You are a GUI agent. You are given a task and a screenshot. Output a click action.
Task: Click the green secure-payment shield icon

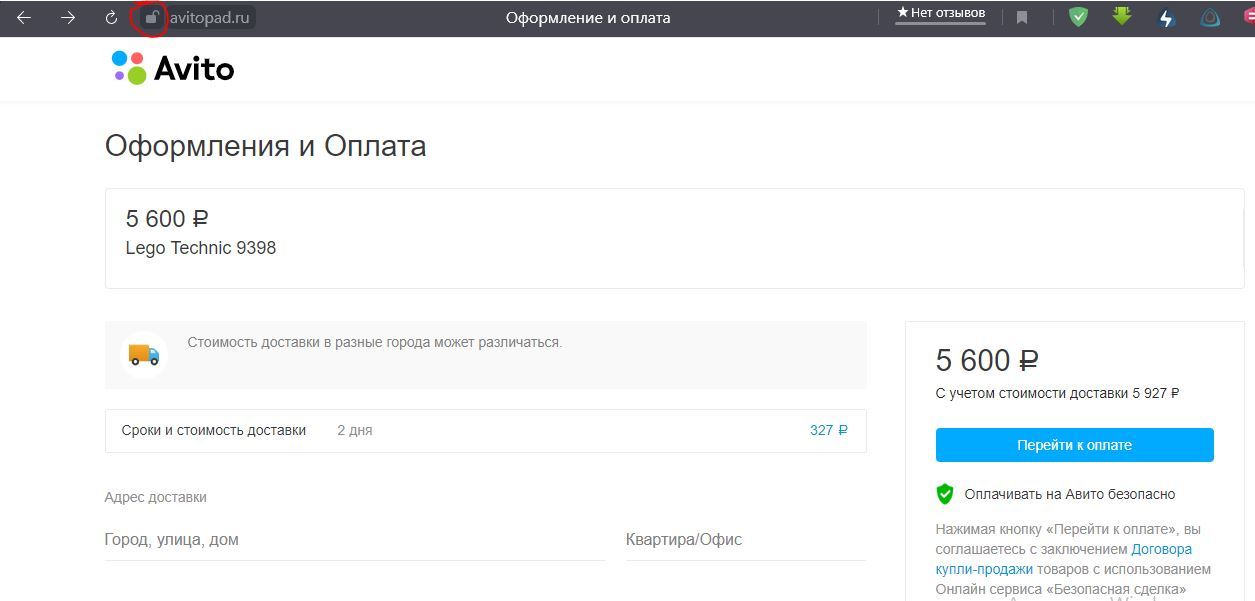pos(945,494)
